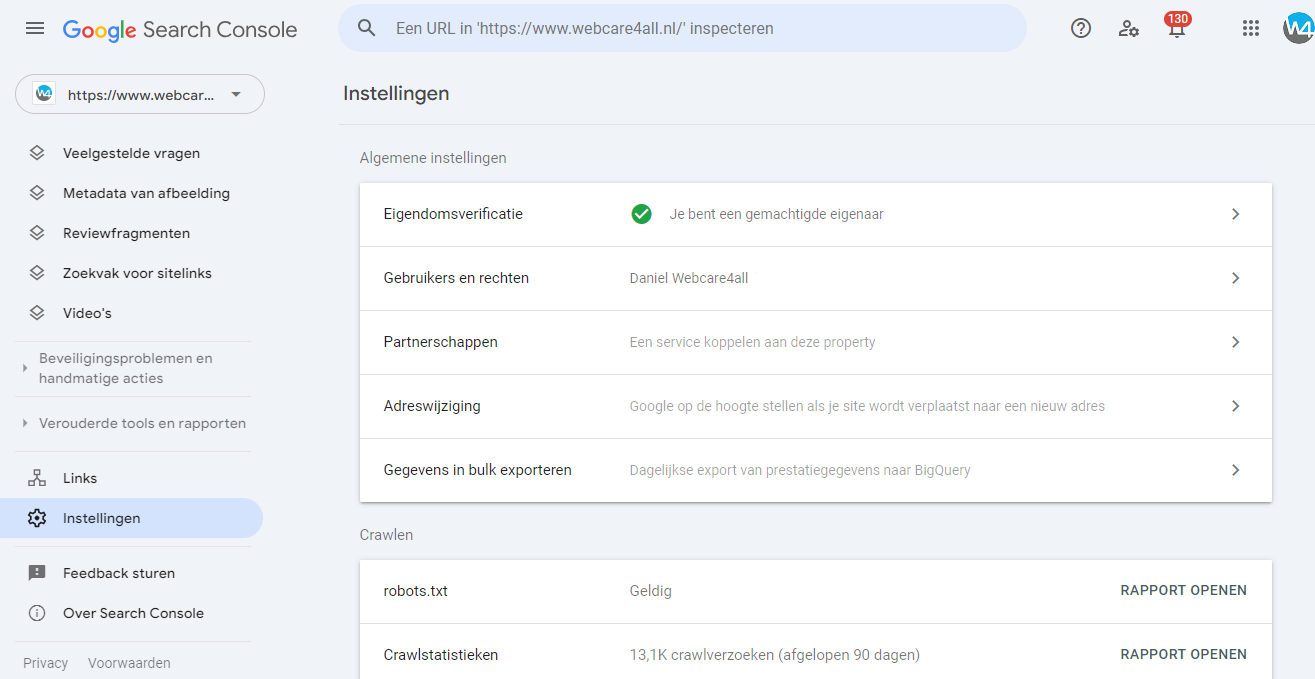Viewport: 1315px width, 679px height.
Task: Select Video's in the sidebar
Action: 87,312
